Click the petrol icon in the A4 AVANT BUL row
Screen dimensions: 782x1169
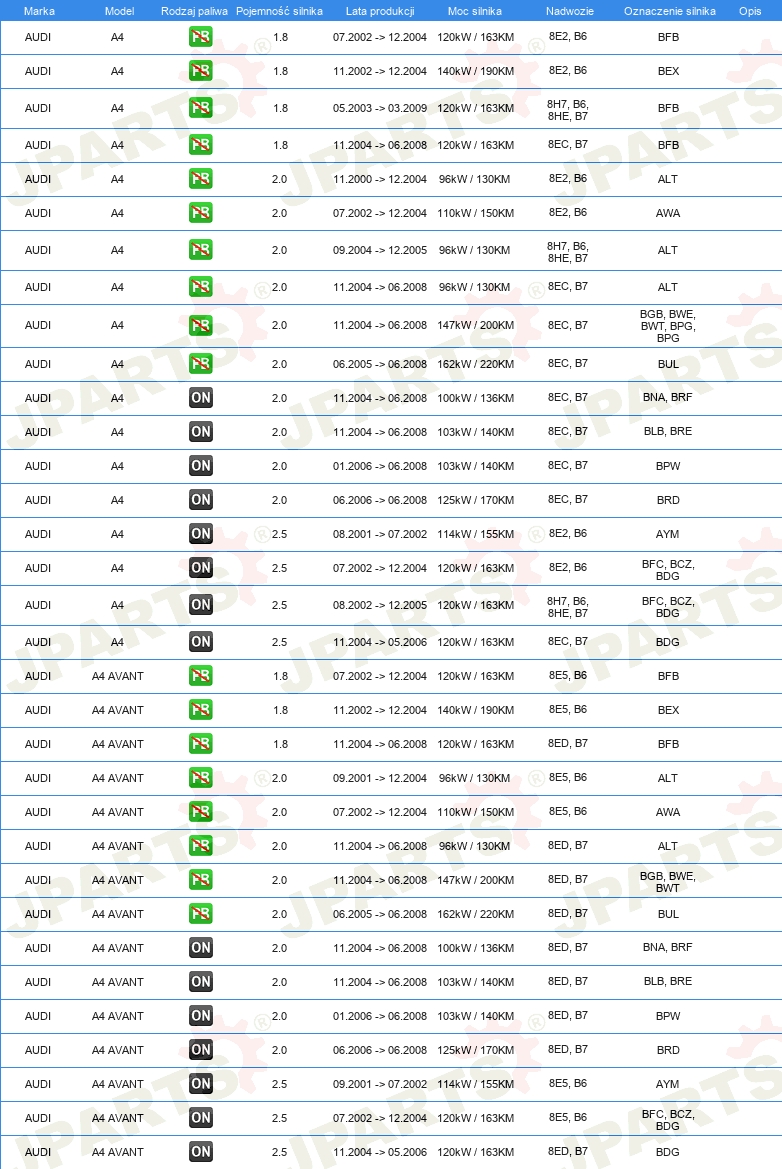pyautogui.click(x=201, y=914)
